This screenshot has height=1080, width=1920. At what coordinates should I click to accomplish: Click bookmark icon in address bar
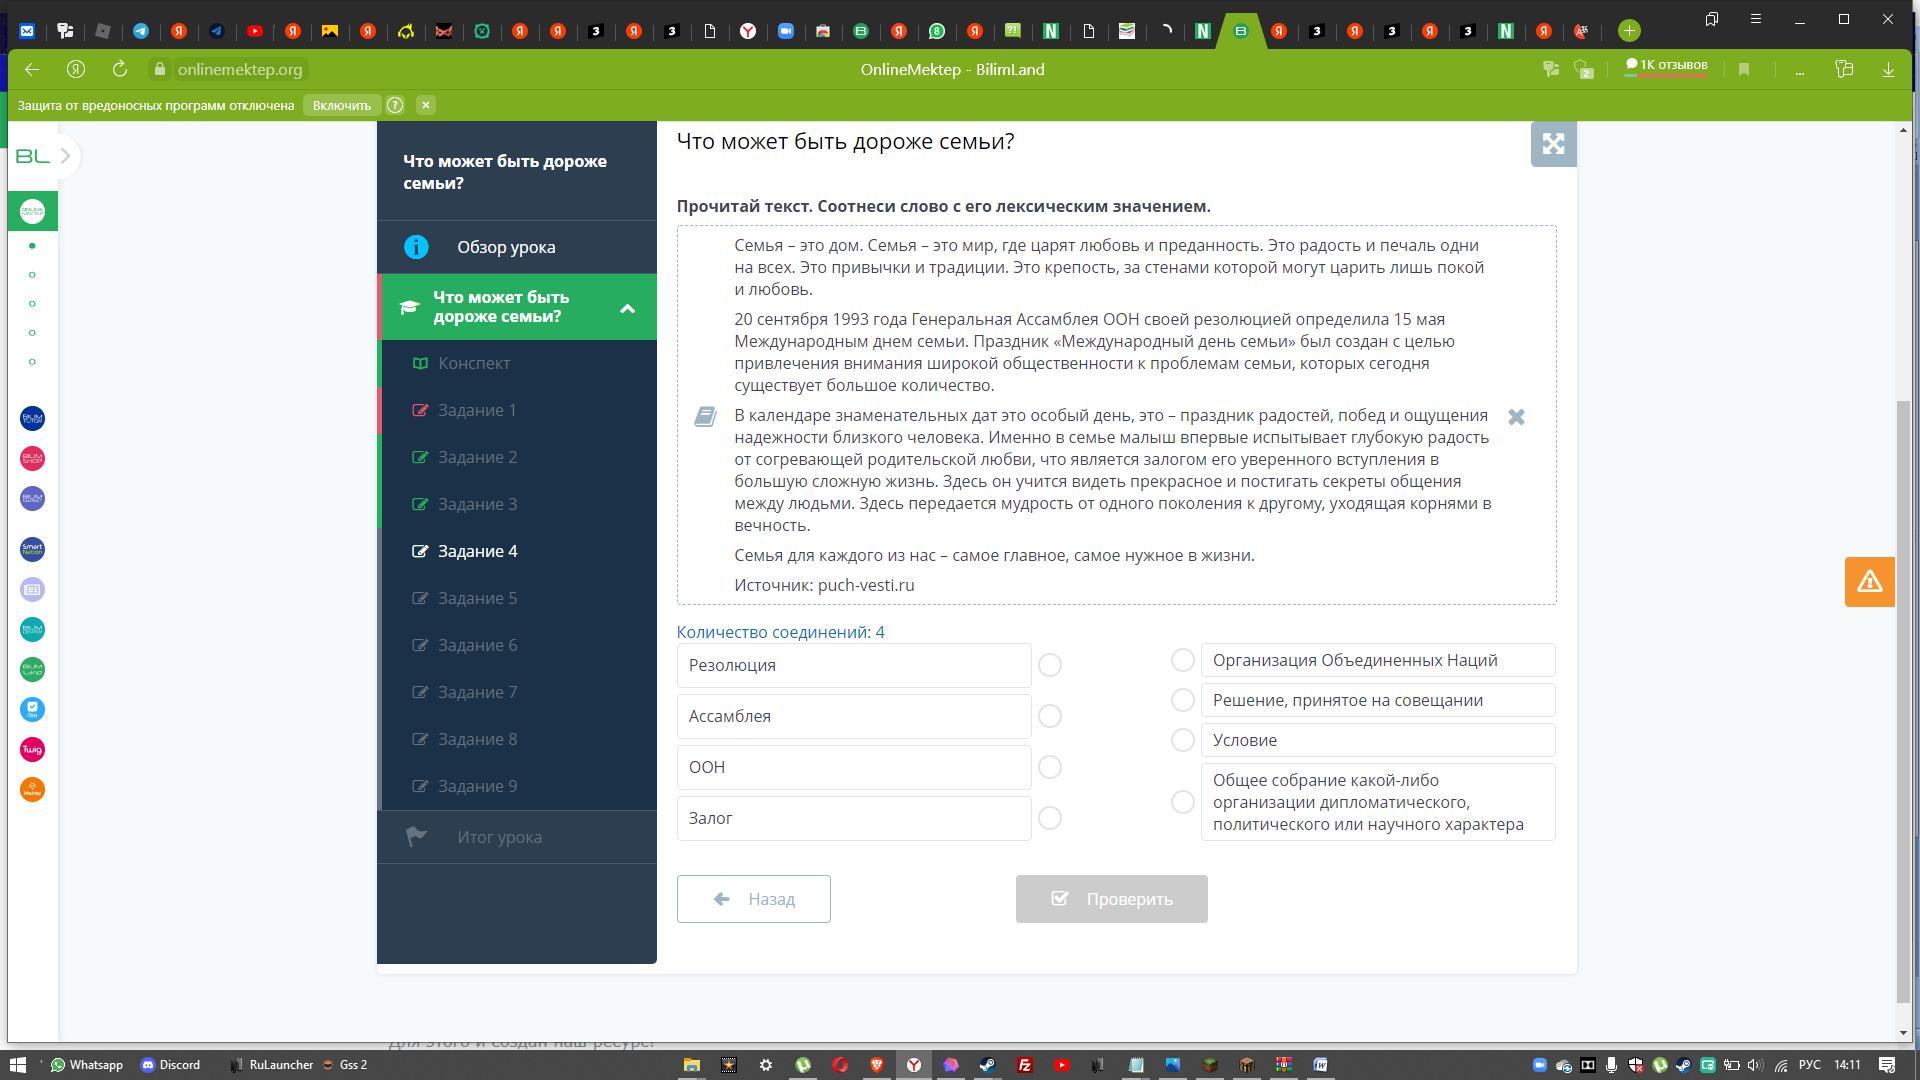1744,69
